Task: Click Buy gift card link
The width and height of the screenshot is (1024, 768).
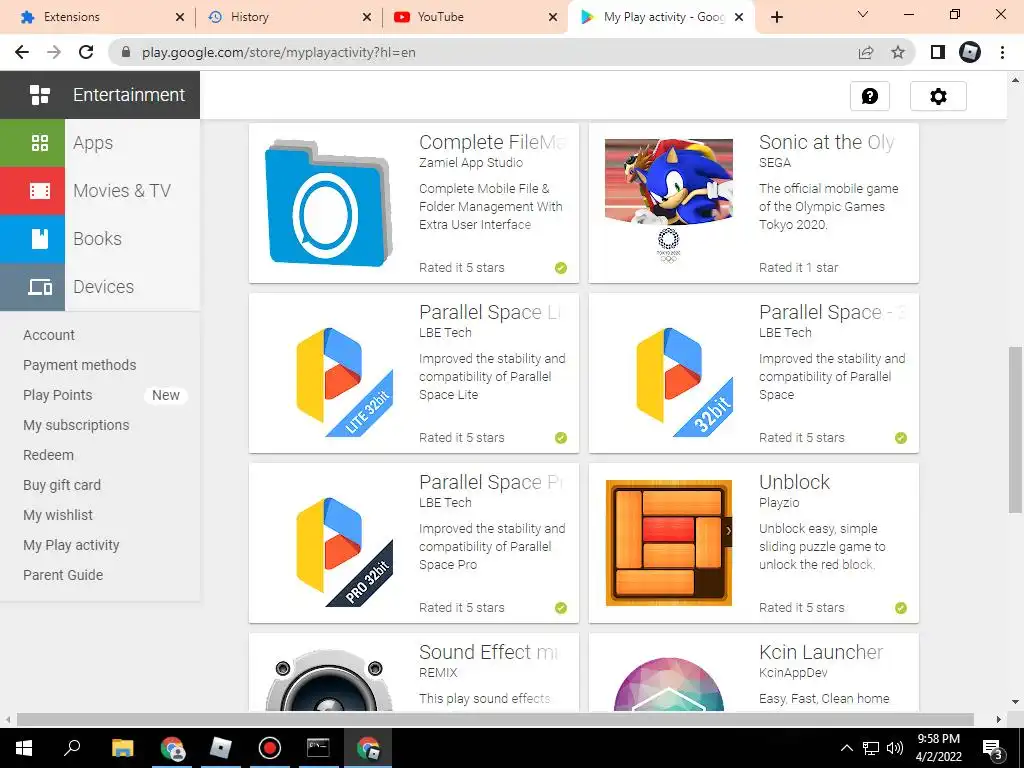Action: coord(62,485)
